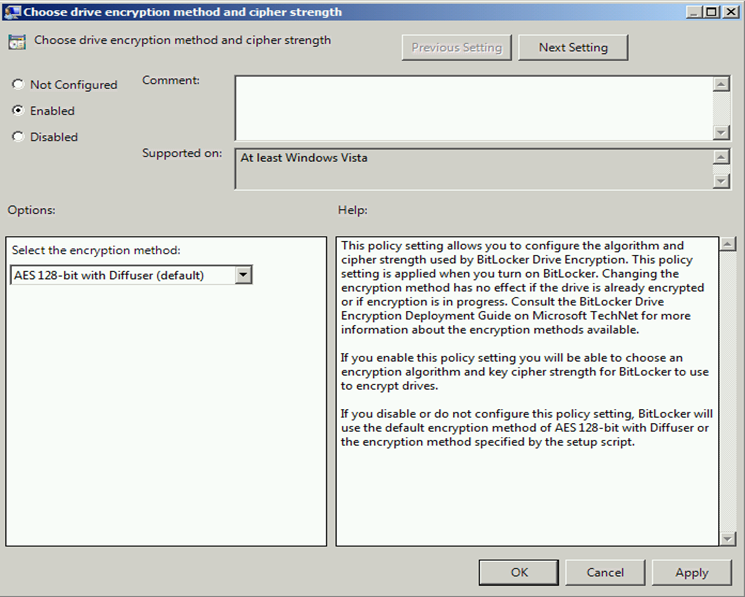745x597 pixels.
Task: Select the Disabled radio button
Action: [18, 137]
